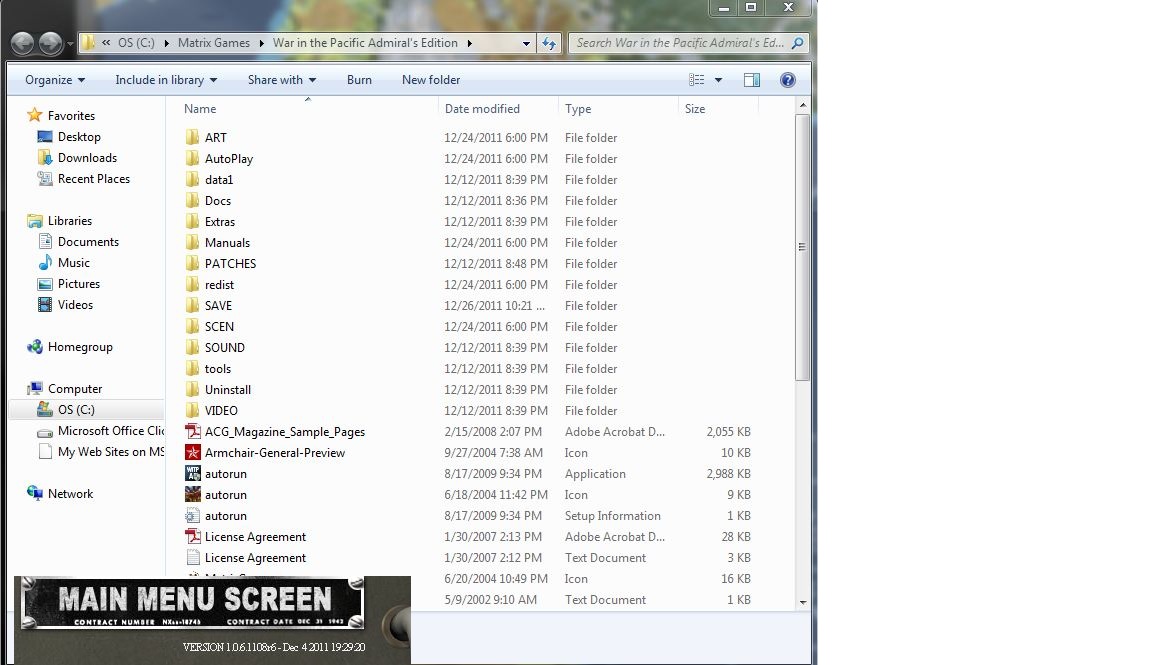Image resolution: width=1152 pixels, height=665 pixels.
Task: Select the SAVE folder icon
Action: 192,306
